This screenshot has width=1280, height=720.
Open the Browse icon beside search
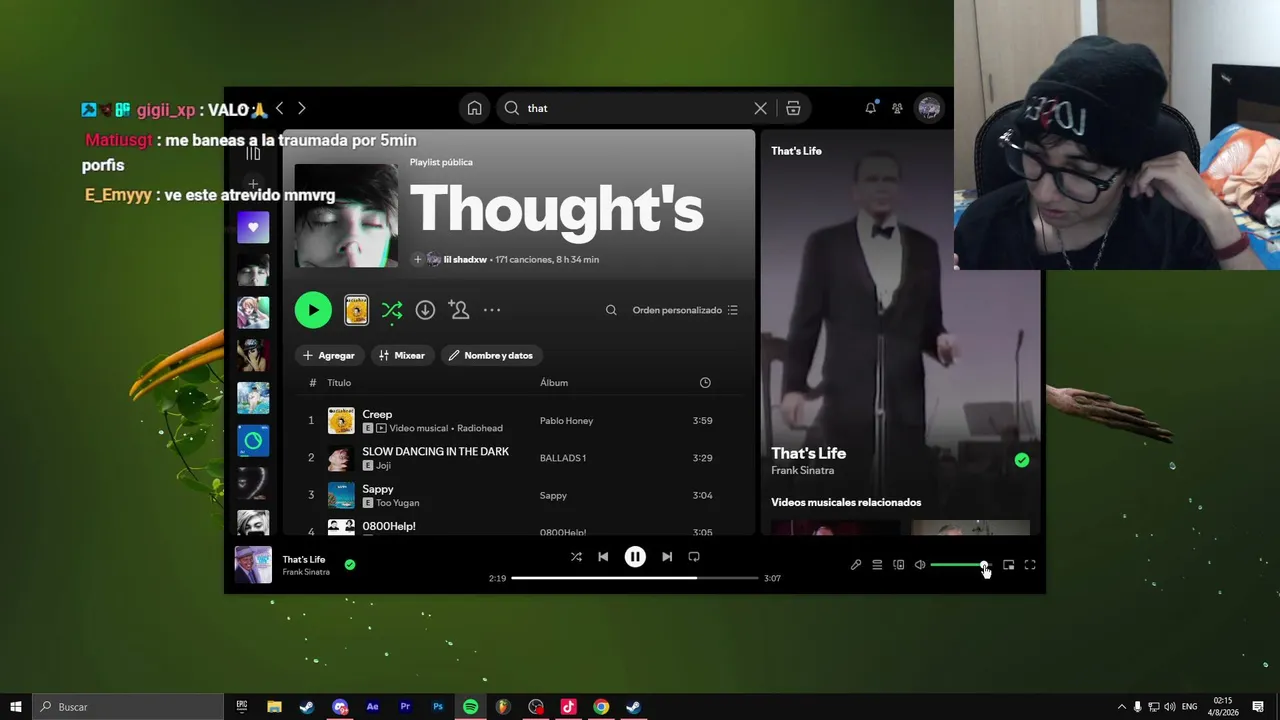pos(793,108)
